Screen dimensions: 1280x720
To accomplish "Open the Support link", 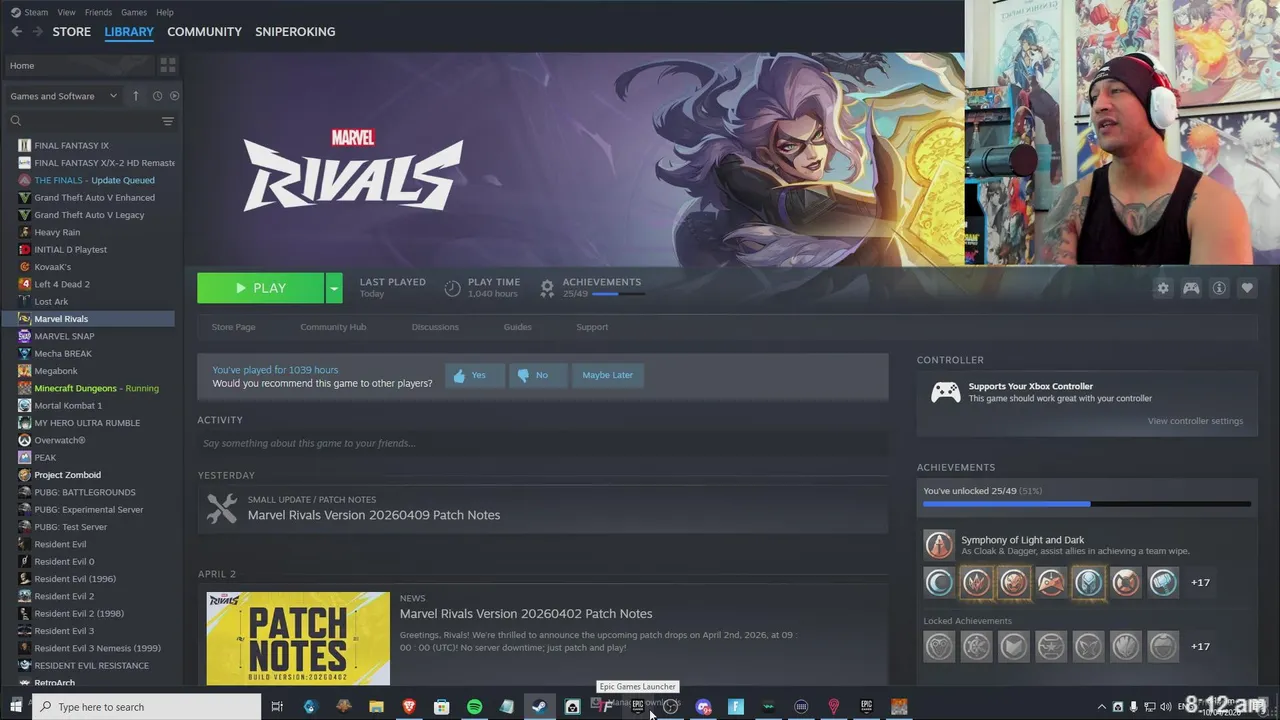I will [592, 327].
